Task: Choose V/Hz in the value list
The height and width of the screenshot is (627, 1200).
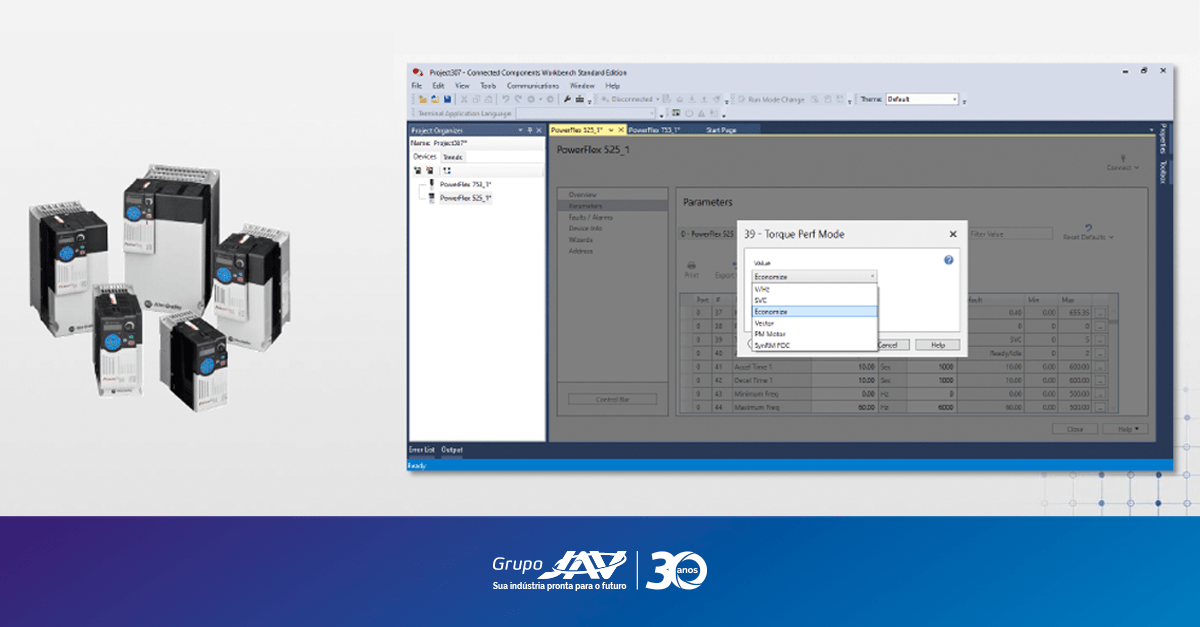Action: [814, 289]
